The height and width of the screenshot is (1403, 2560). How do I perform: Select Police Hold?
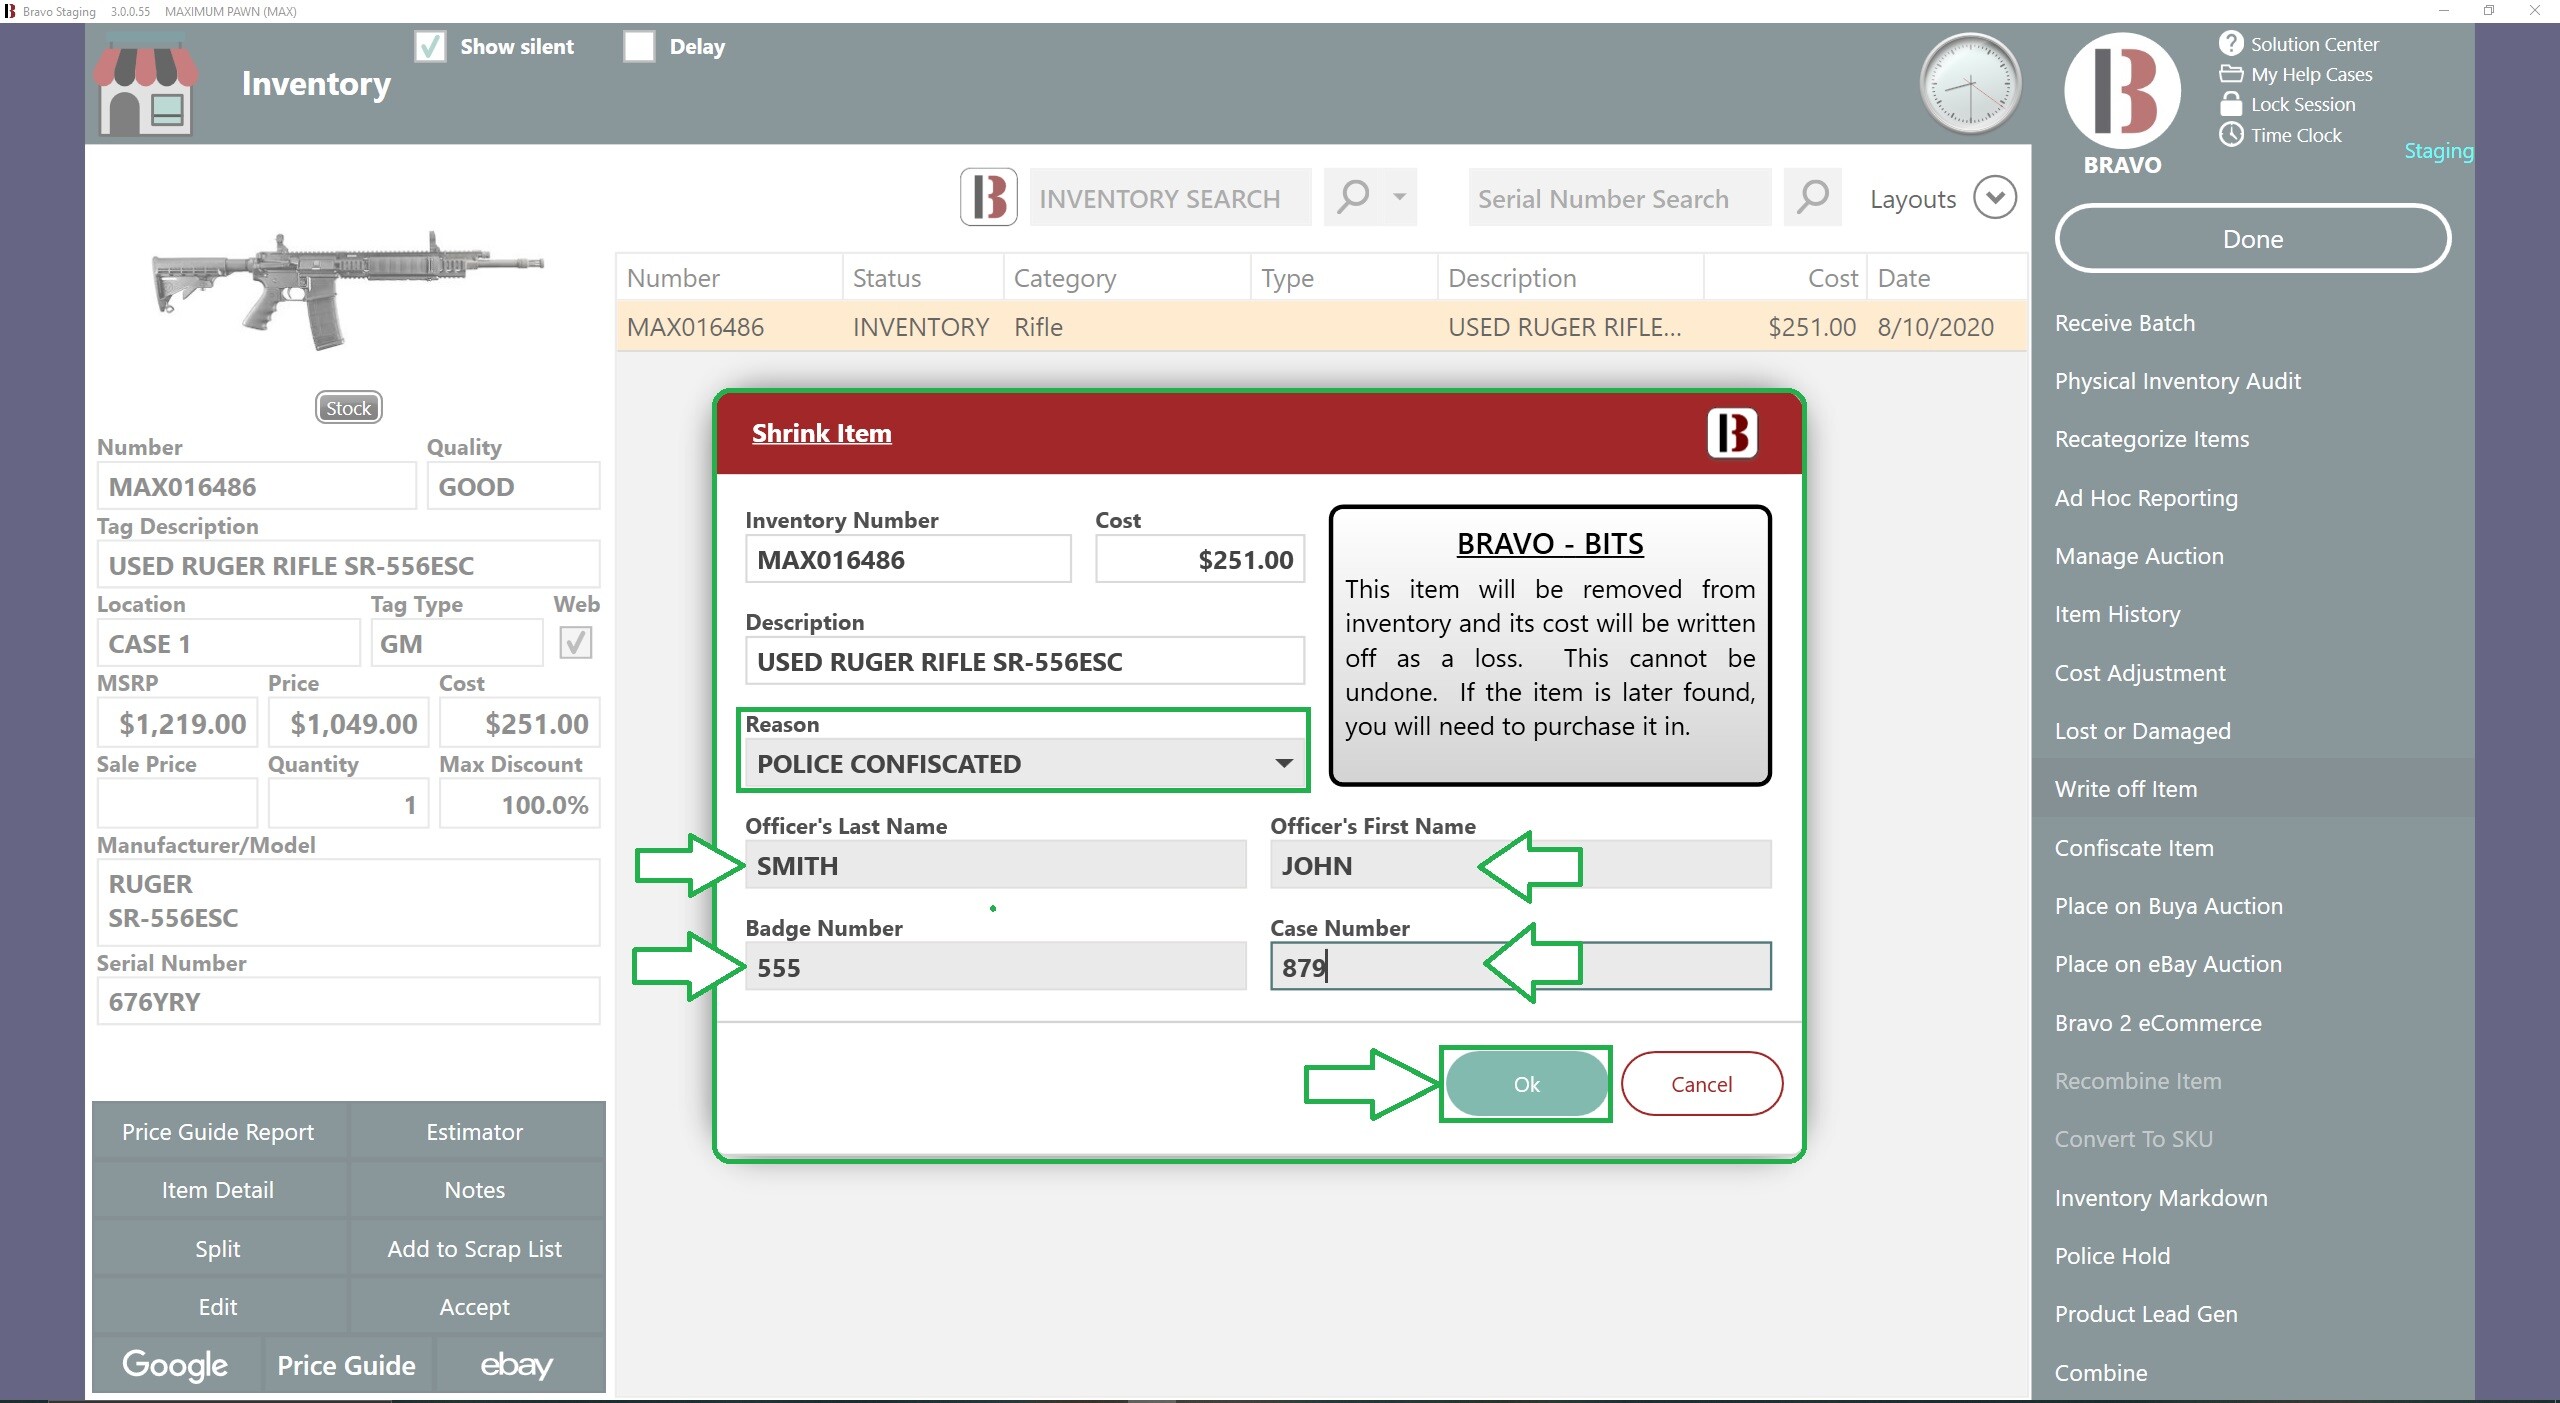point(2112,1256)
